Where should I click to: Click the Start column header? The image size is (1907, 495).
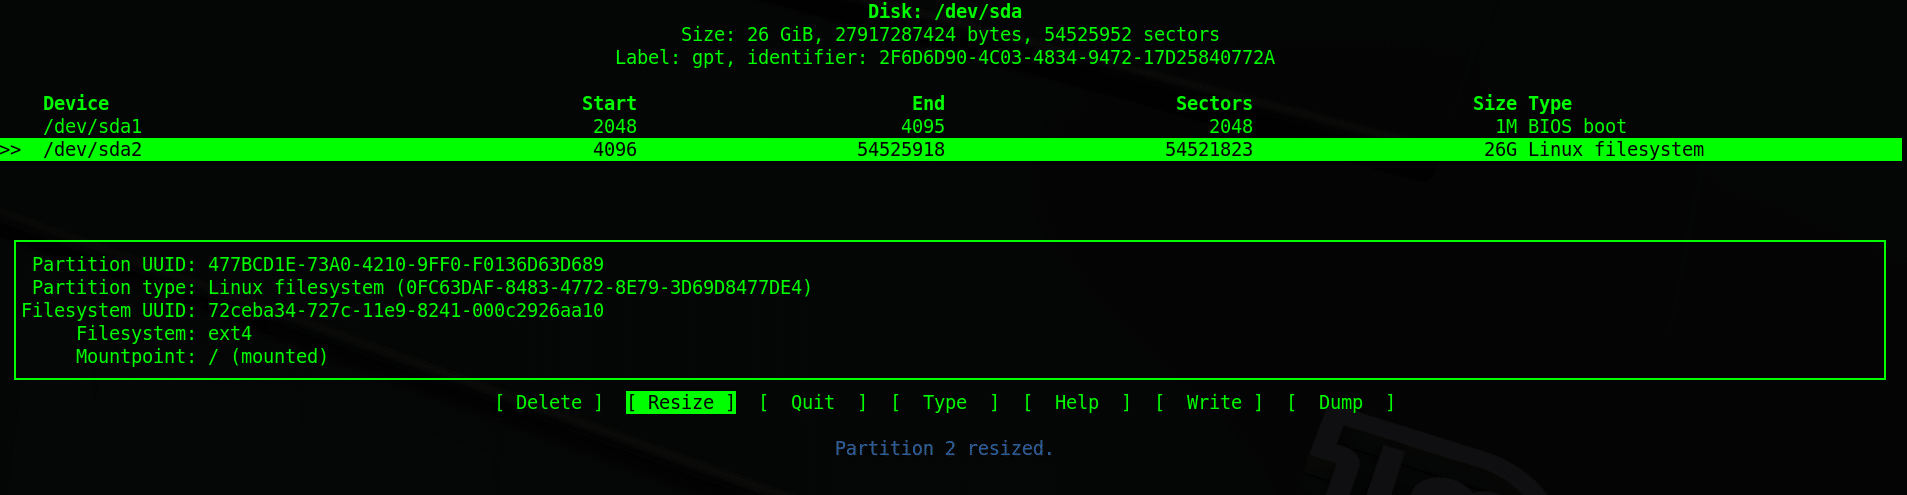click(x=609, y=103)
